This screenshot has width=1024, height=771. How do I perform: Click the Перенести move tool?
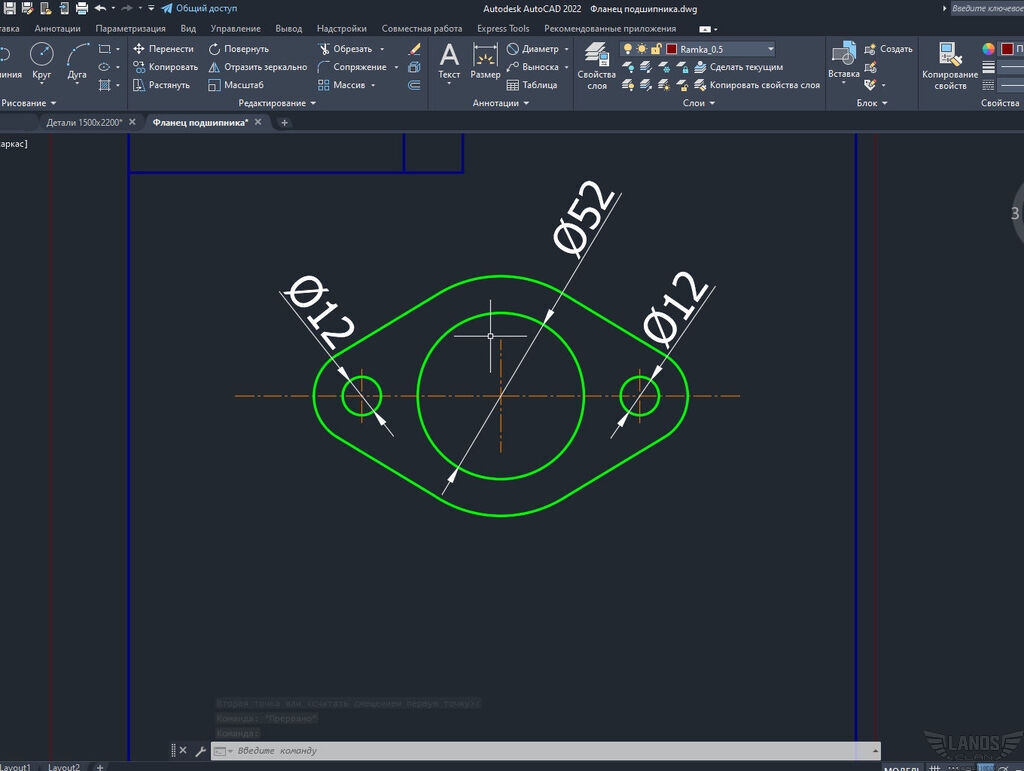(x=163, y=49)
